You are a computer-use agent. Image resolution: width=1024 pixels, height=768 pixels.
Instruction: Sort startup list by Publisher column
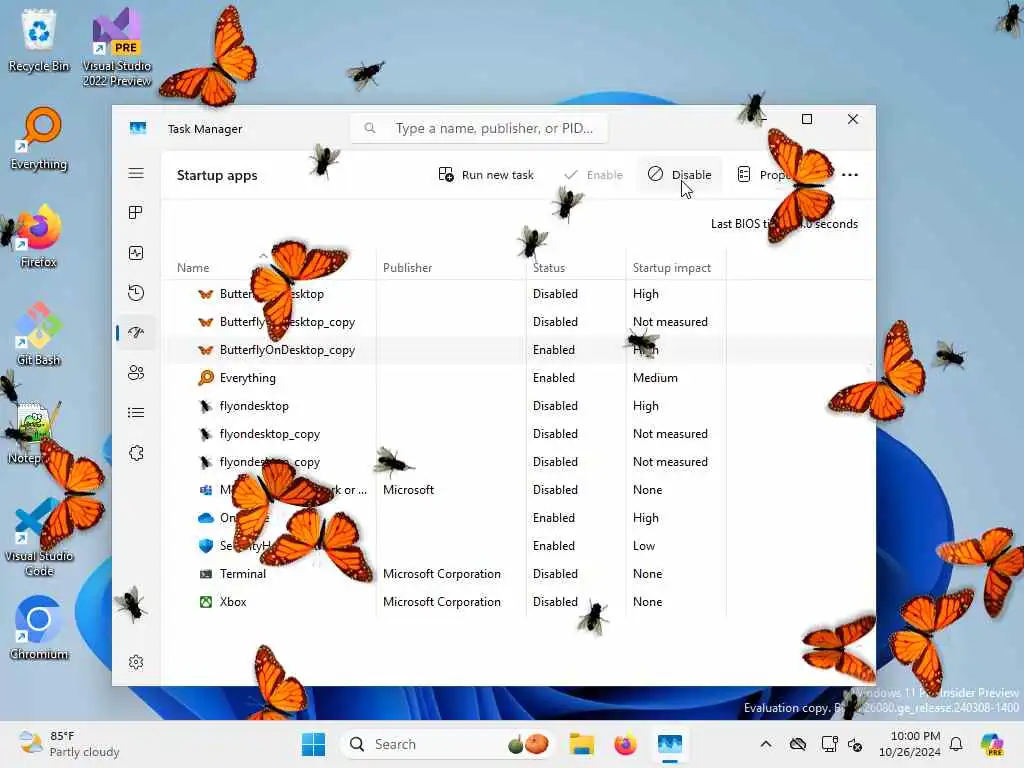click(x=408, y=268)
